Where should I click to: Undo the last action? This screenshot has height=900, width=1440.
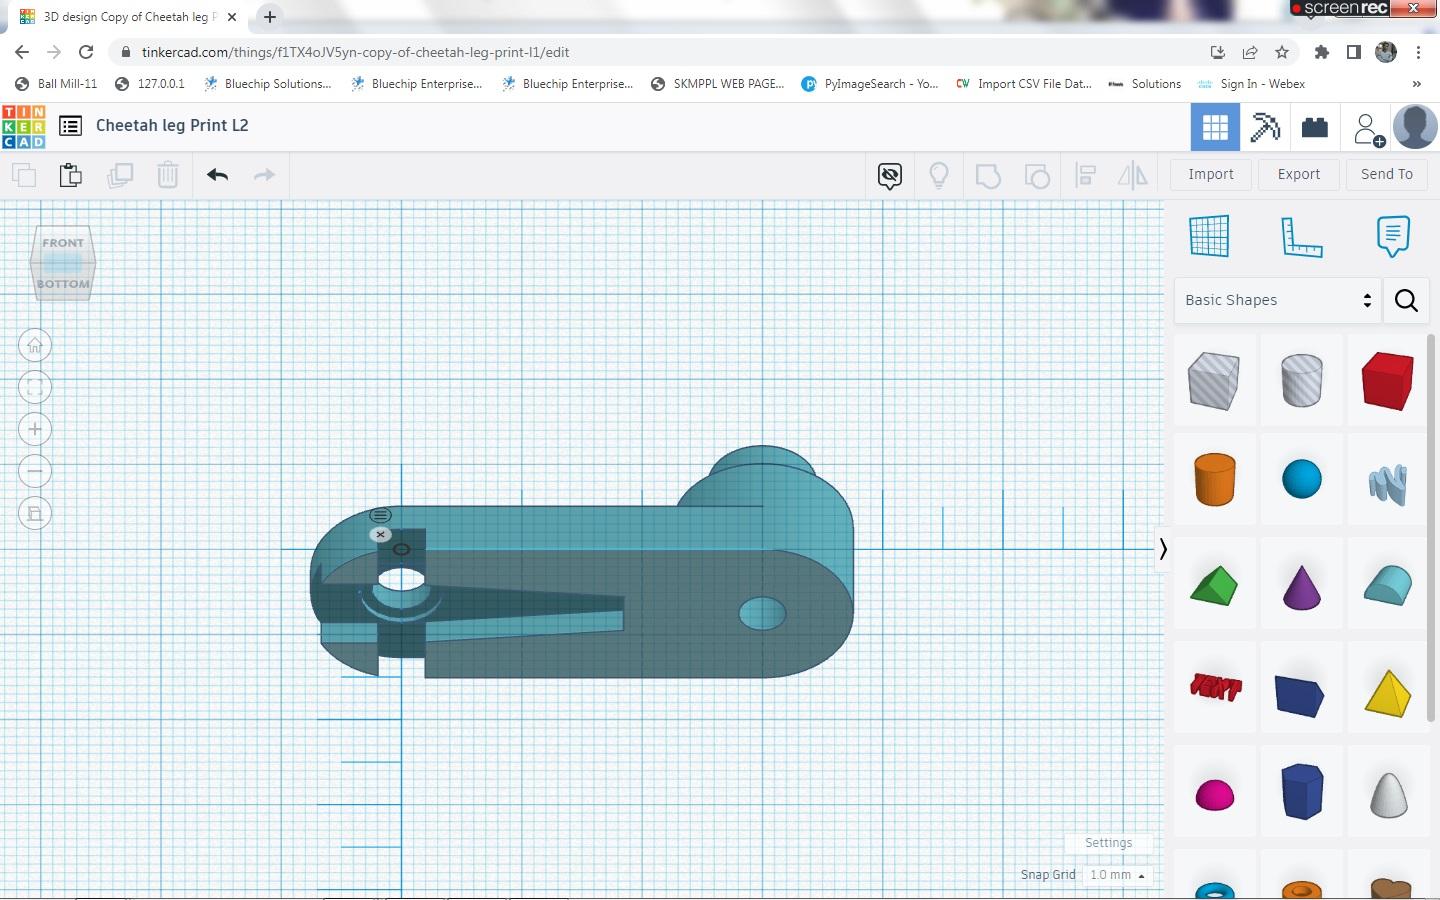point(218,175)
